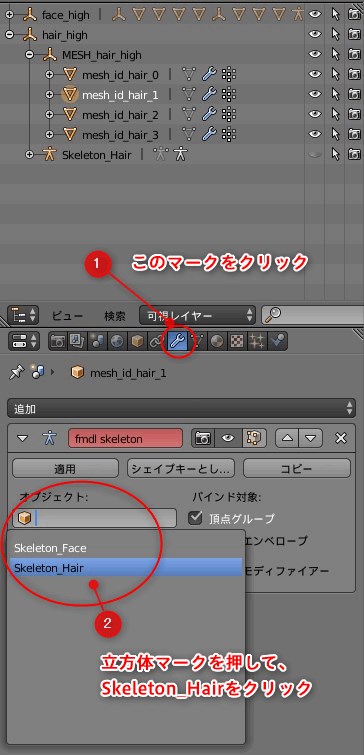Click vertex groups icon on mesh_id_hair_3 row
Viewport: 364px width, 755px height.
pyautogui.click(x=228, y=135)
